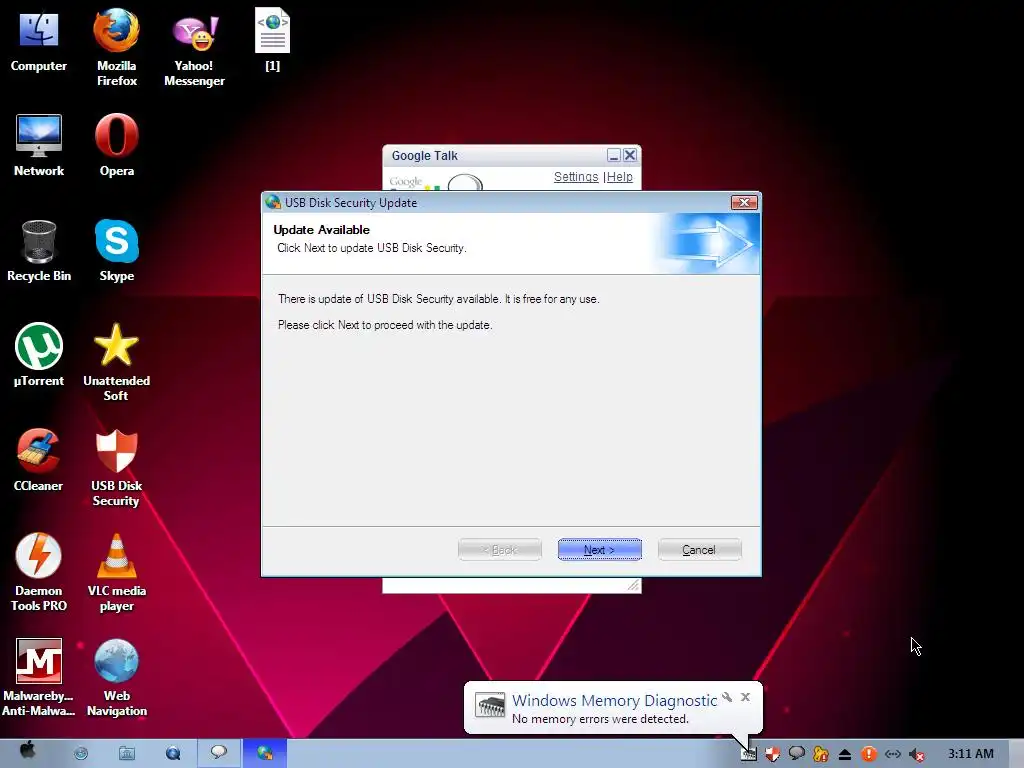Open the Google Talk taskbar button

point(219,753)
